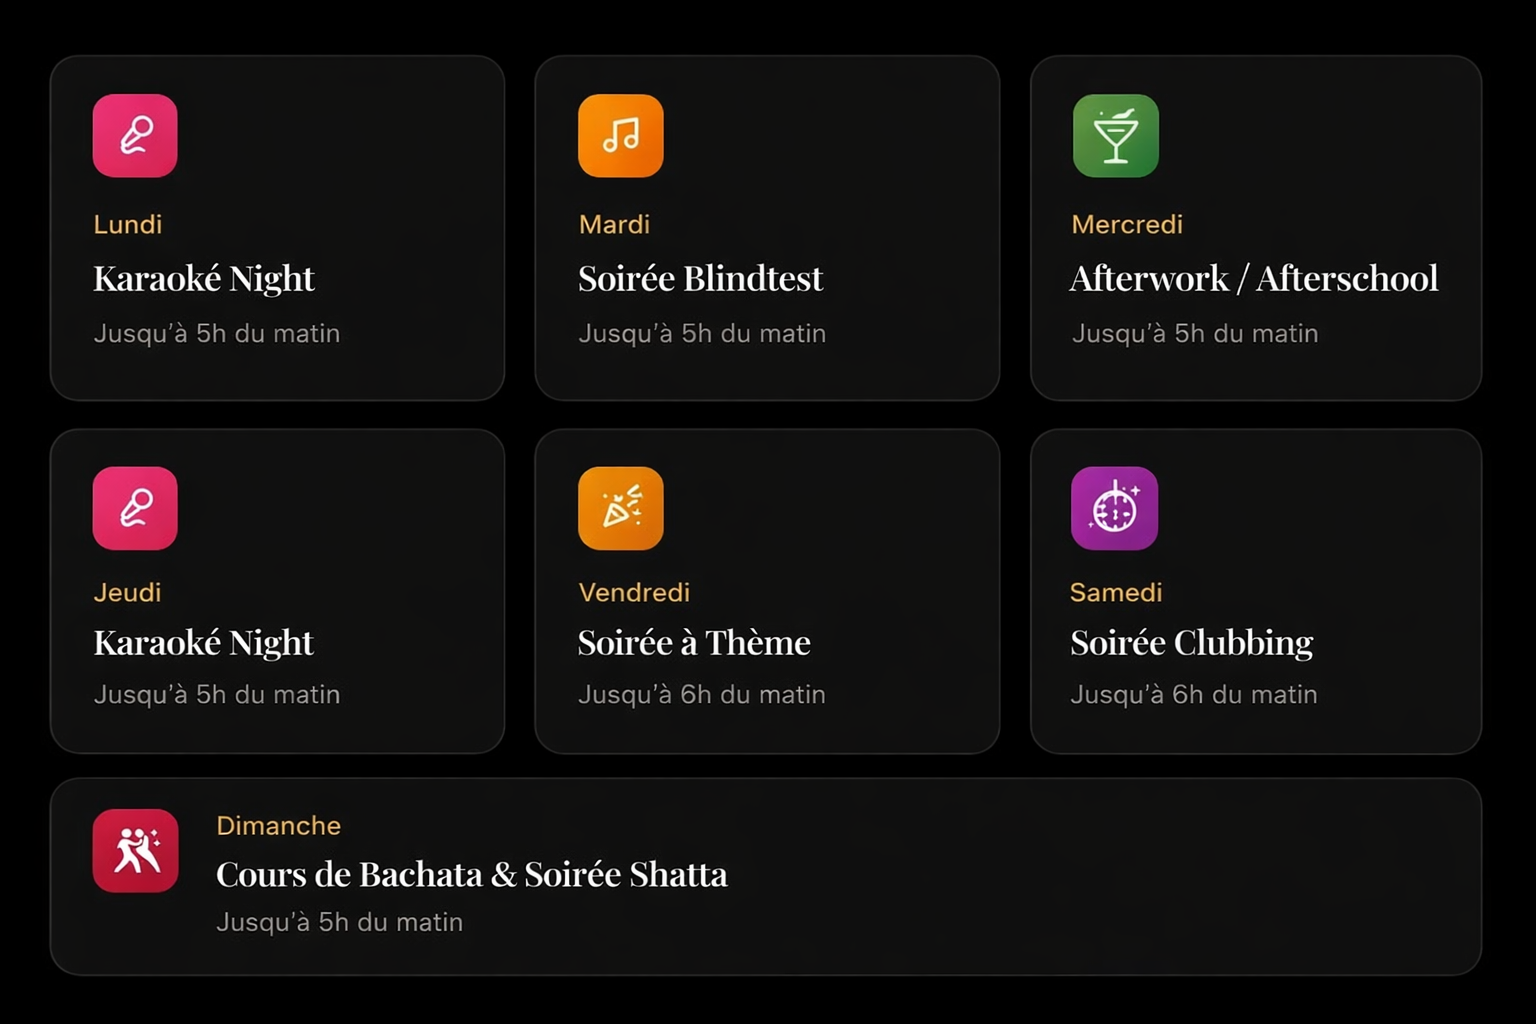Image resolution: width=1536 pixels, height=1024 pixels.
Task: Click the Dimanche day label
Action: 278,825
